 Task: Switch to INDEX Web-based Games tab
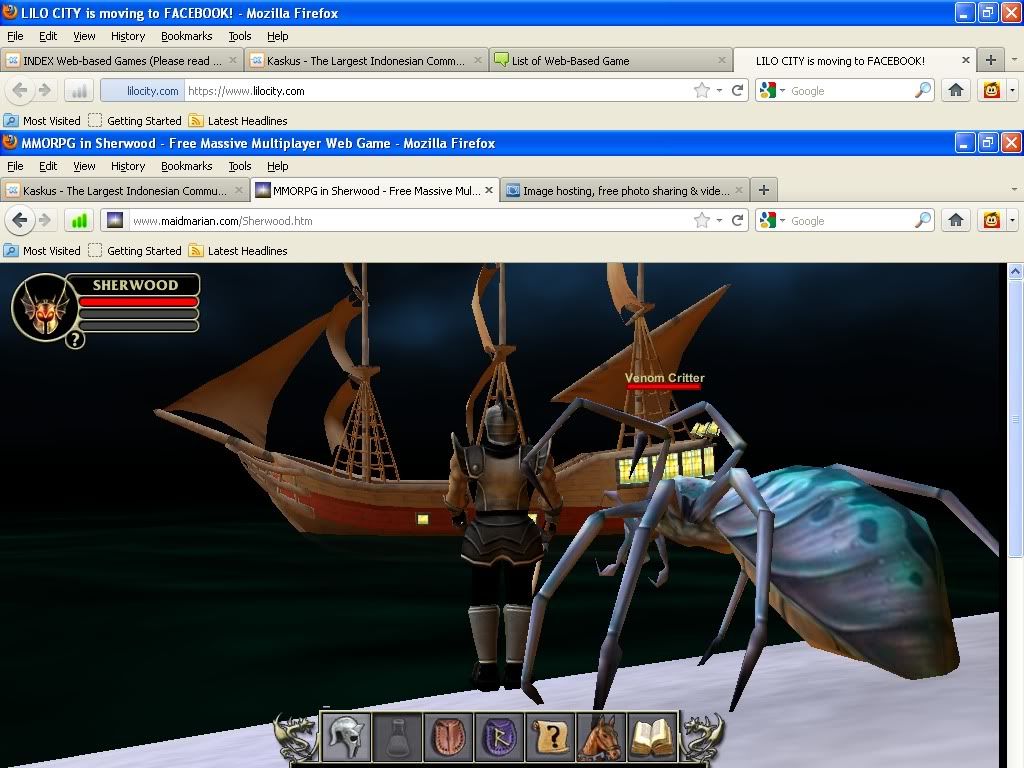click(121, 61)
